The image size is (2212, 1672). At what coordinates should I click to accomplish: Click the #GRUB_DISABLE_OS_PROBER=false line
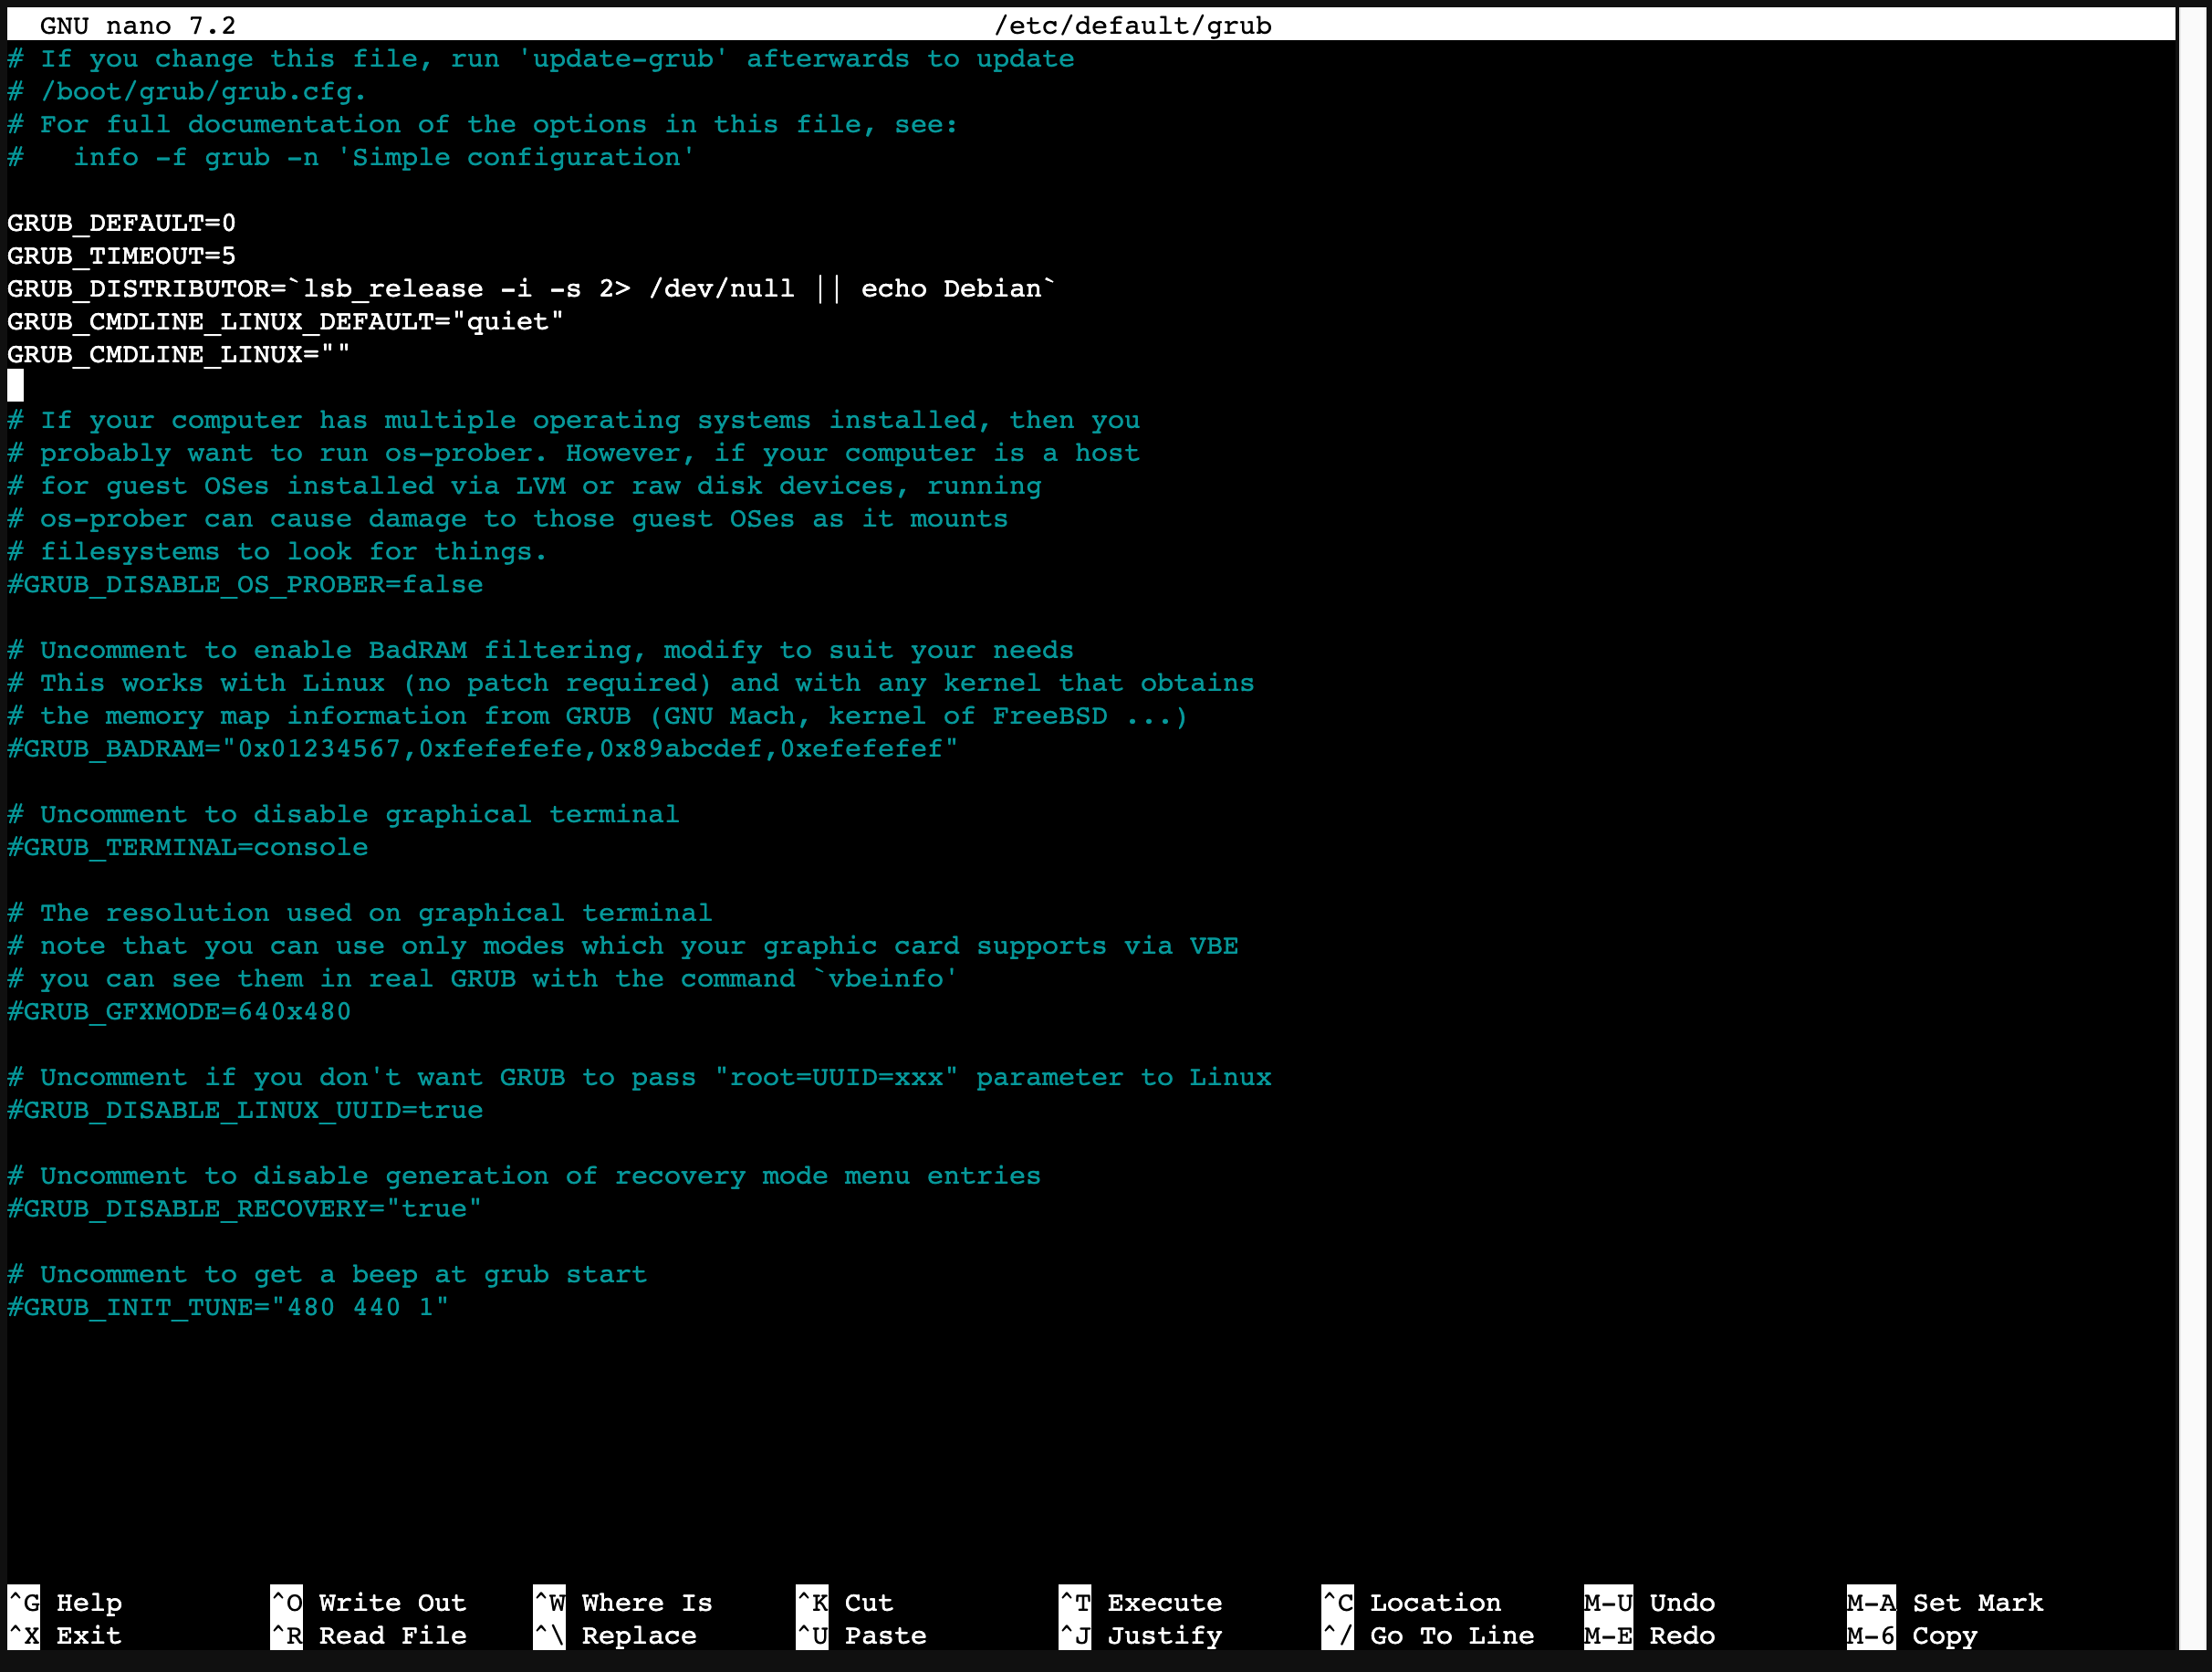coord(245,585)
